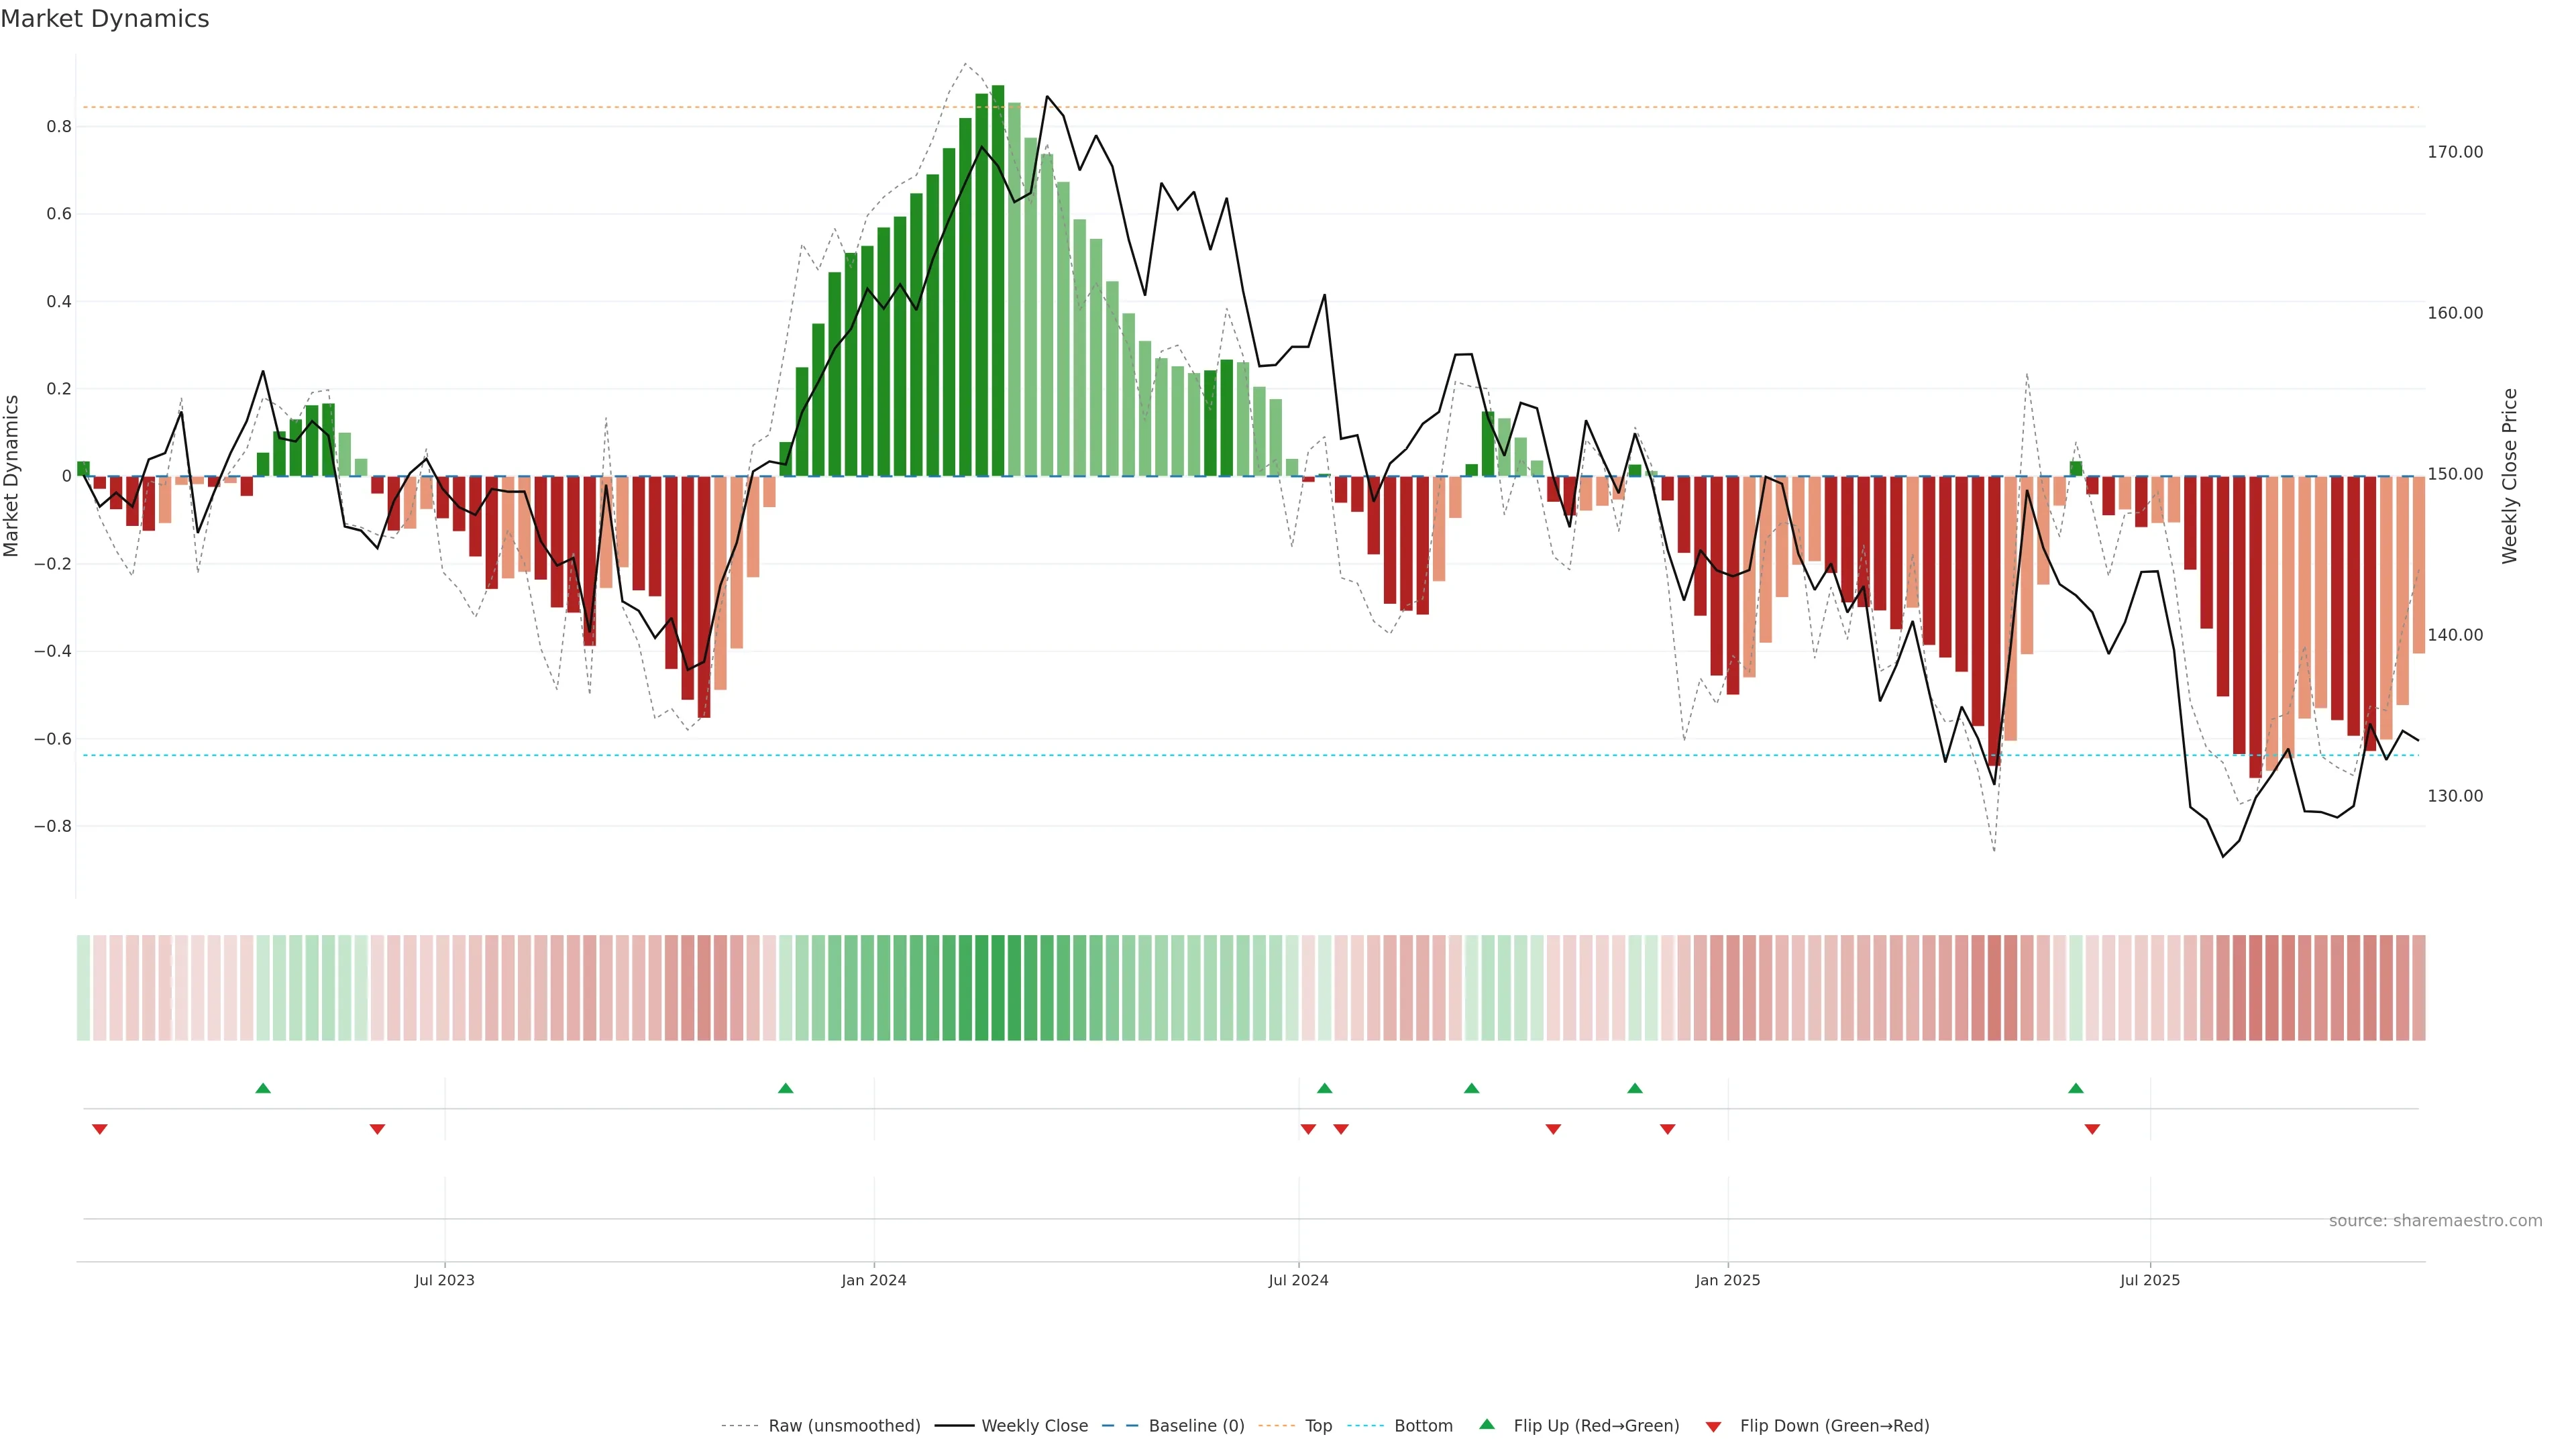The height and width of the screenshot is (1449, 2576).
Task: Click the rightmost green Flip Up triangle marker
Action: coord(2076,1088)
